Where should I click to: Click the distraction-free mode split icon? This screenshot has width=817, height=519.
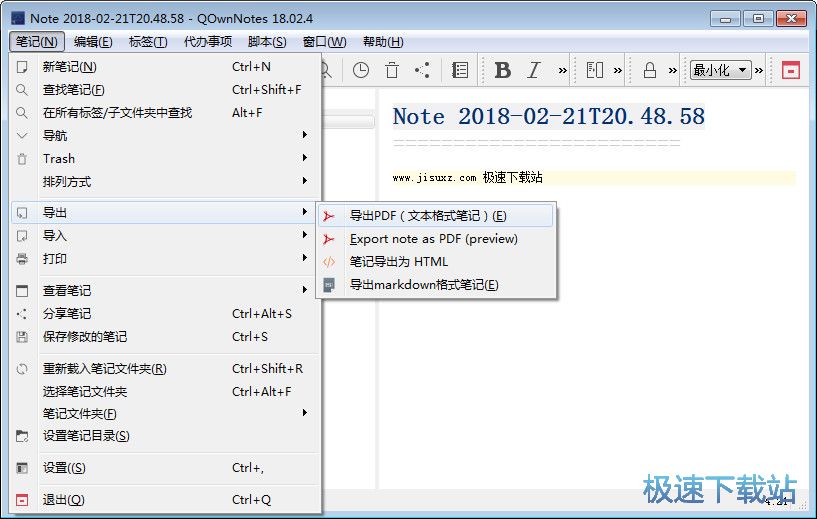[x=595, y=70]
